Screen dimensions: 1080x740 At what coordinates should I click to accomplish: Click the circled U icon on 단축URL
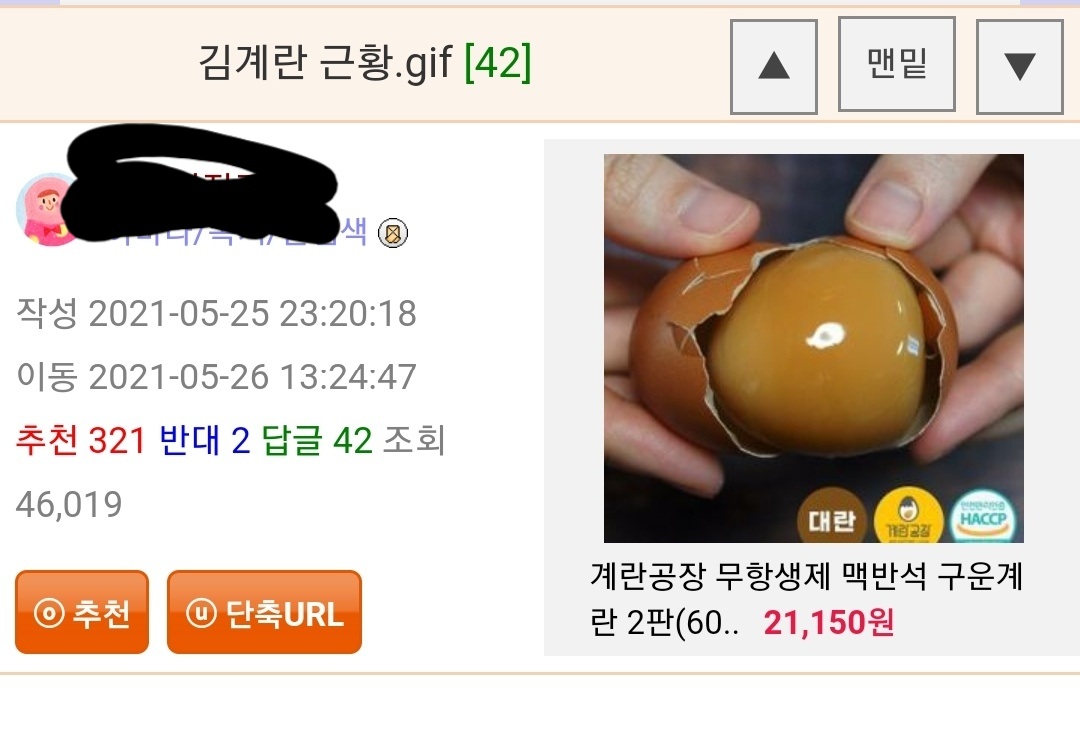click(201, 613)
